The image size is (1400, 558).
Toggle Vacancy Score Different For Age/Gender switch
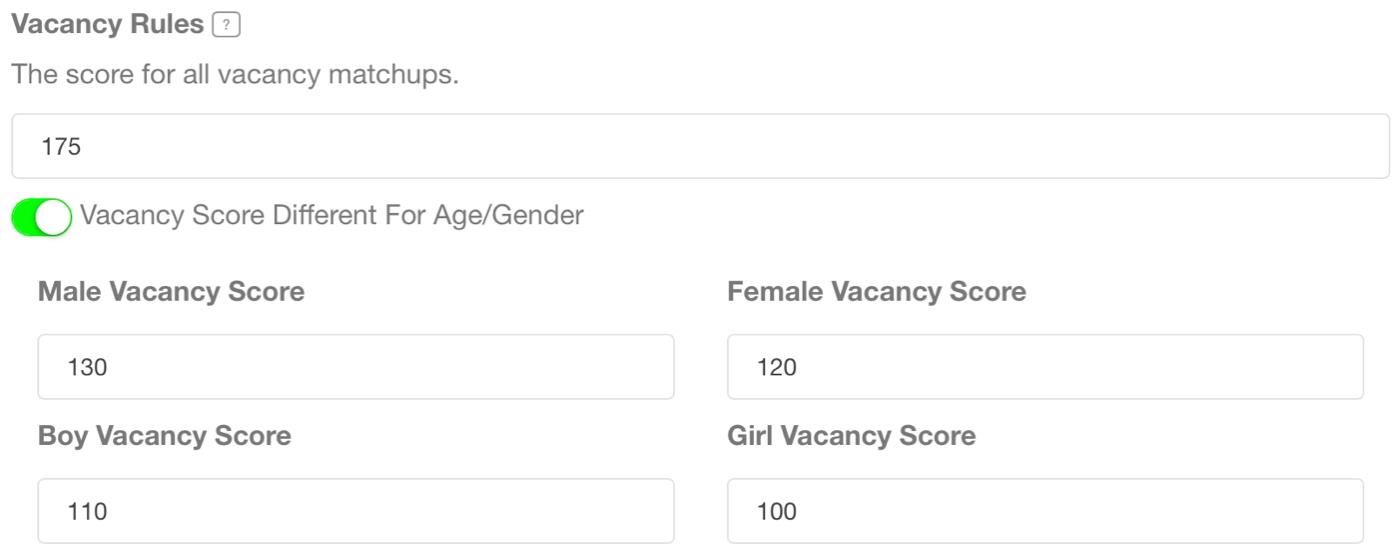pos(42,217)
